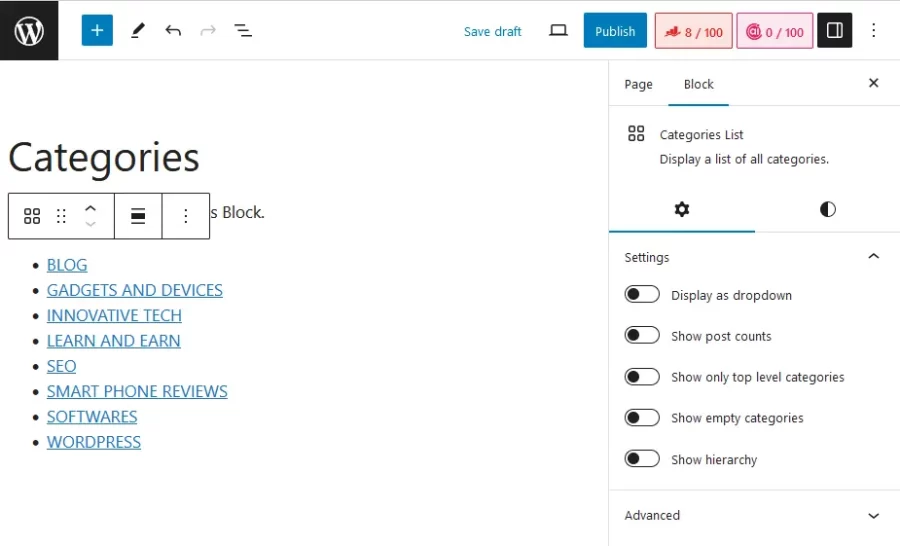Open the laptop preview icon
The height and width of the screenshot is (546, 900).
tap(558, 30)
